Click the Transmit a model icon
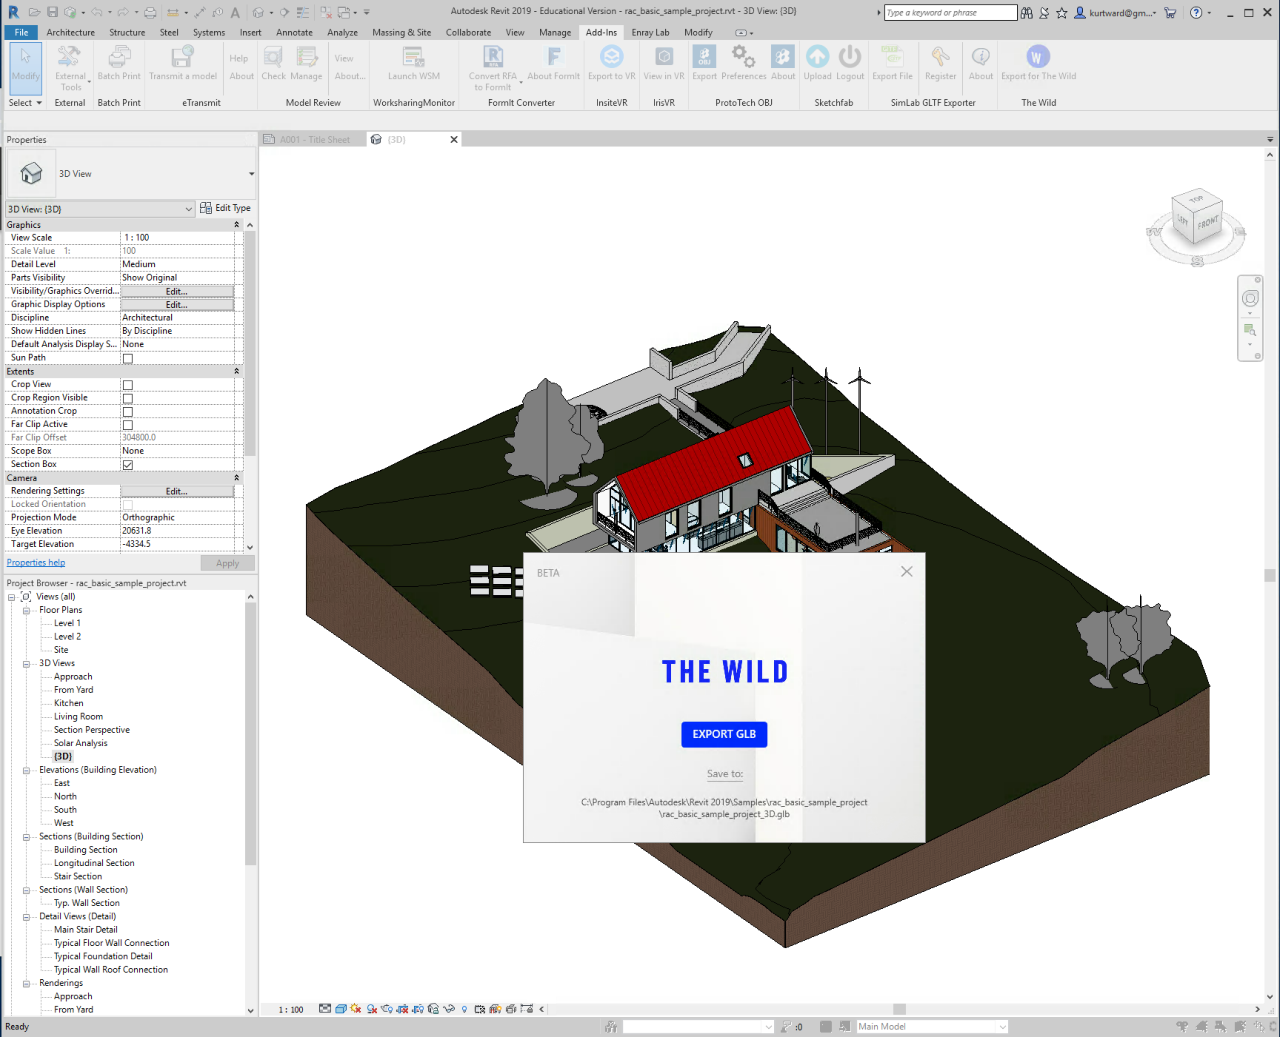The image size is (1280, 1037). click(182, 57)
